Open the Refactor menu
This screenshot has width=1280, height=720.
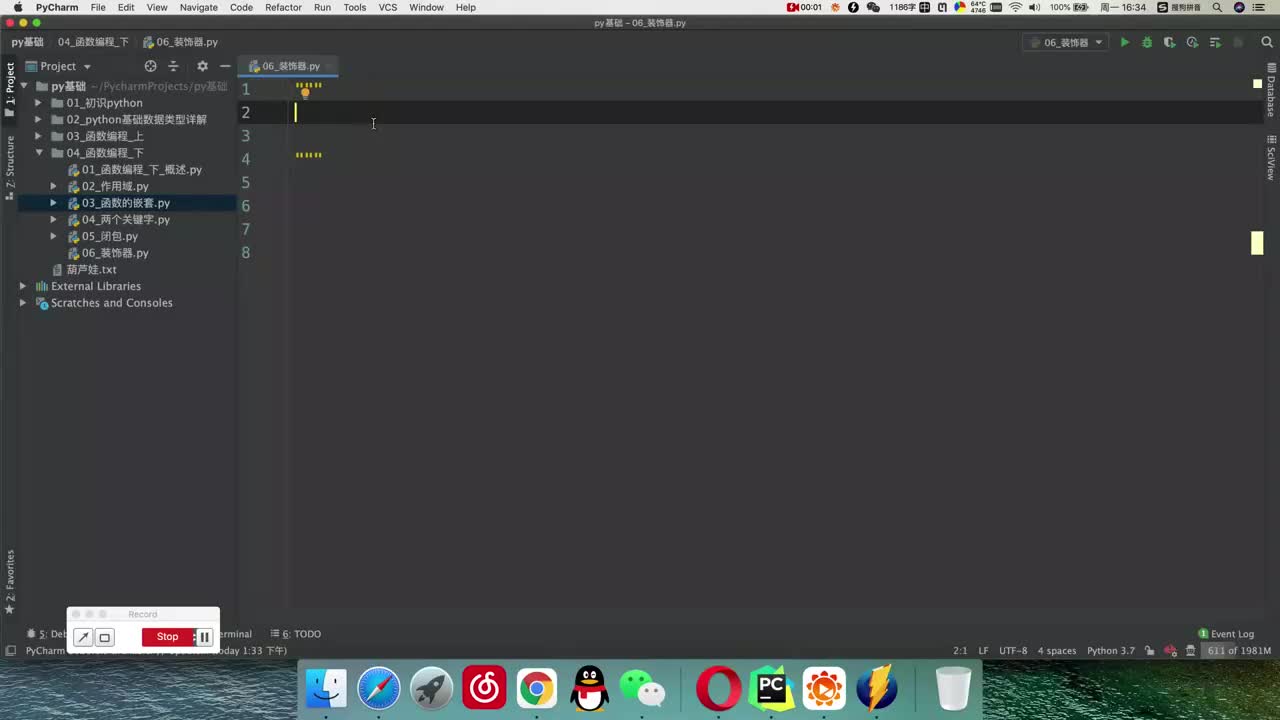[283, 7]
